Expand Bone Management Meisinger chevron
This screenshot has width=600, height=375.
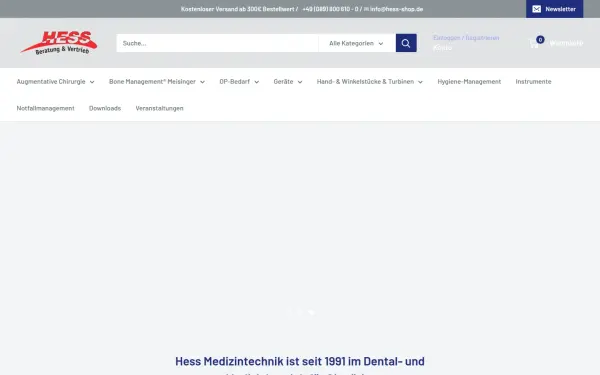coord(202,82)
